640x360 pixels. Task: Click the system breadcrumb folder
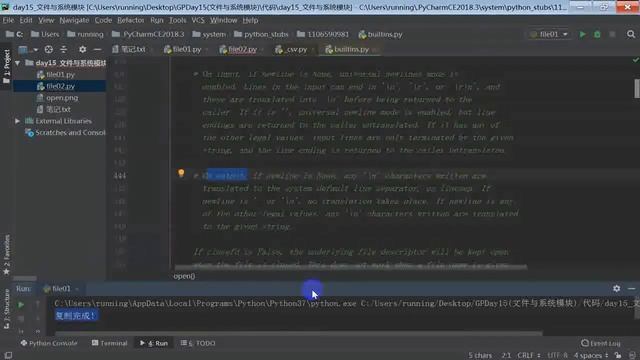click(209, 34)
